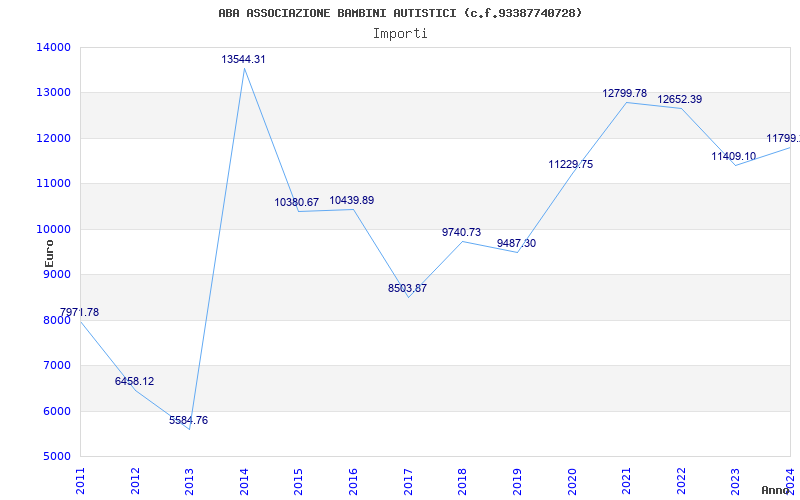
Task: Select data label 5584.76
Action: tap(189, 420)
